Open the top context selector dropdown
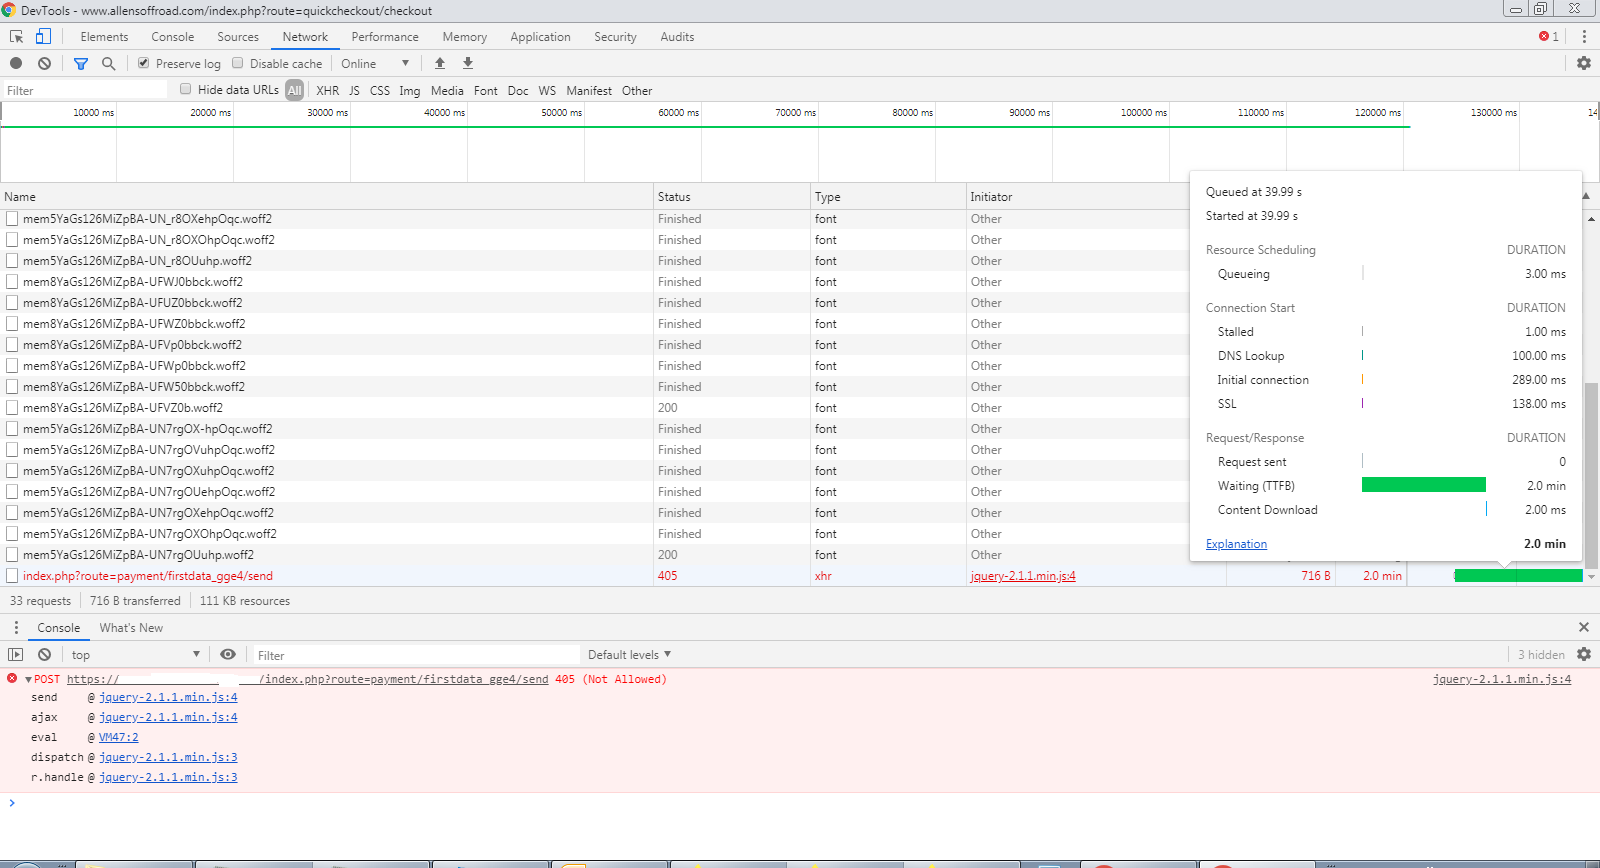The image size is (1600, 868). (x=136, y=655)
